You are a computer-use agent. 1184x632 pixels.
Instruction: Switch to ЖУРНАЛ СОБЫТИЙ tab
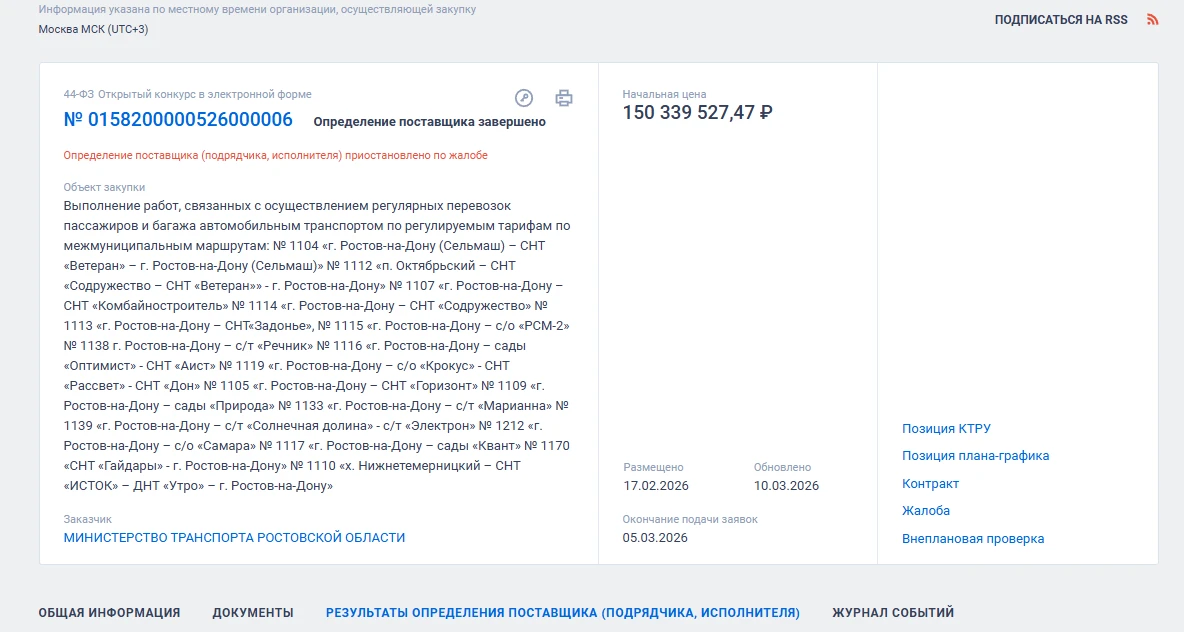pyautogui.click(x=893, y=613)
